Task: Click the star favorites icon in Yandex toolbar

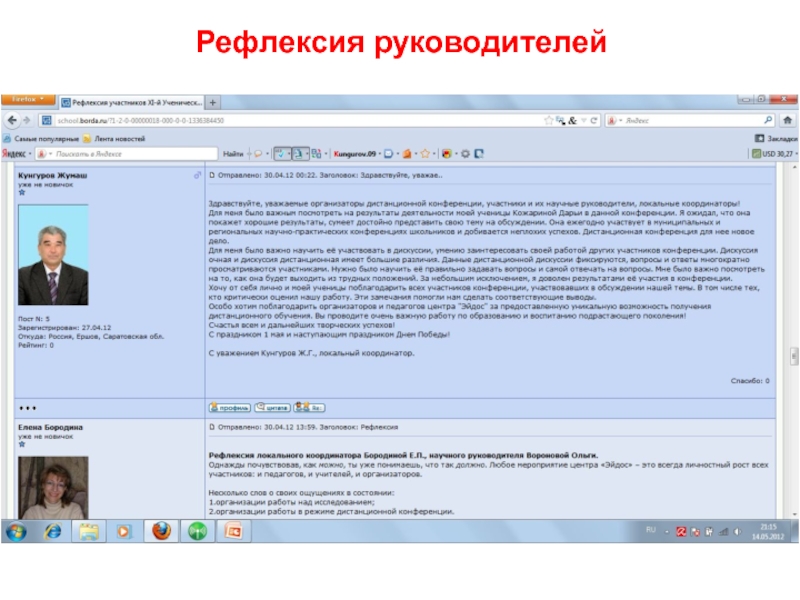Action: click(x=425, y=154)
